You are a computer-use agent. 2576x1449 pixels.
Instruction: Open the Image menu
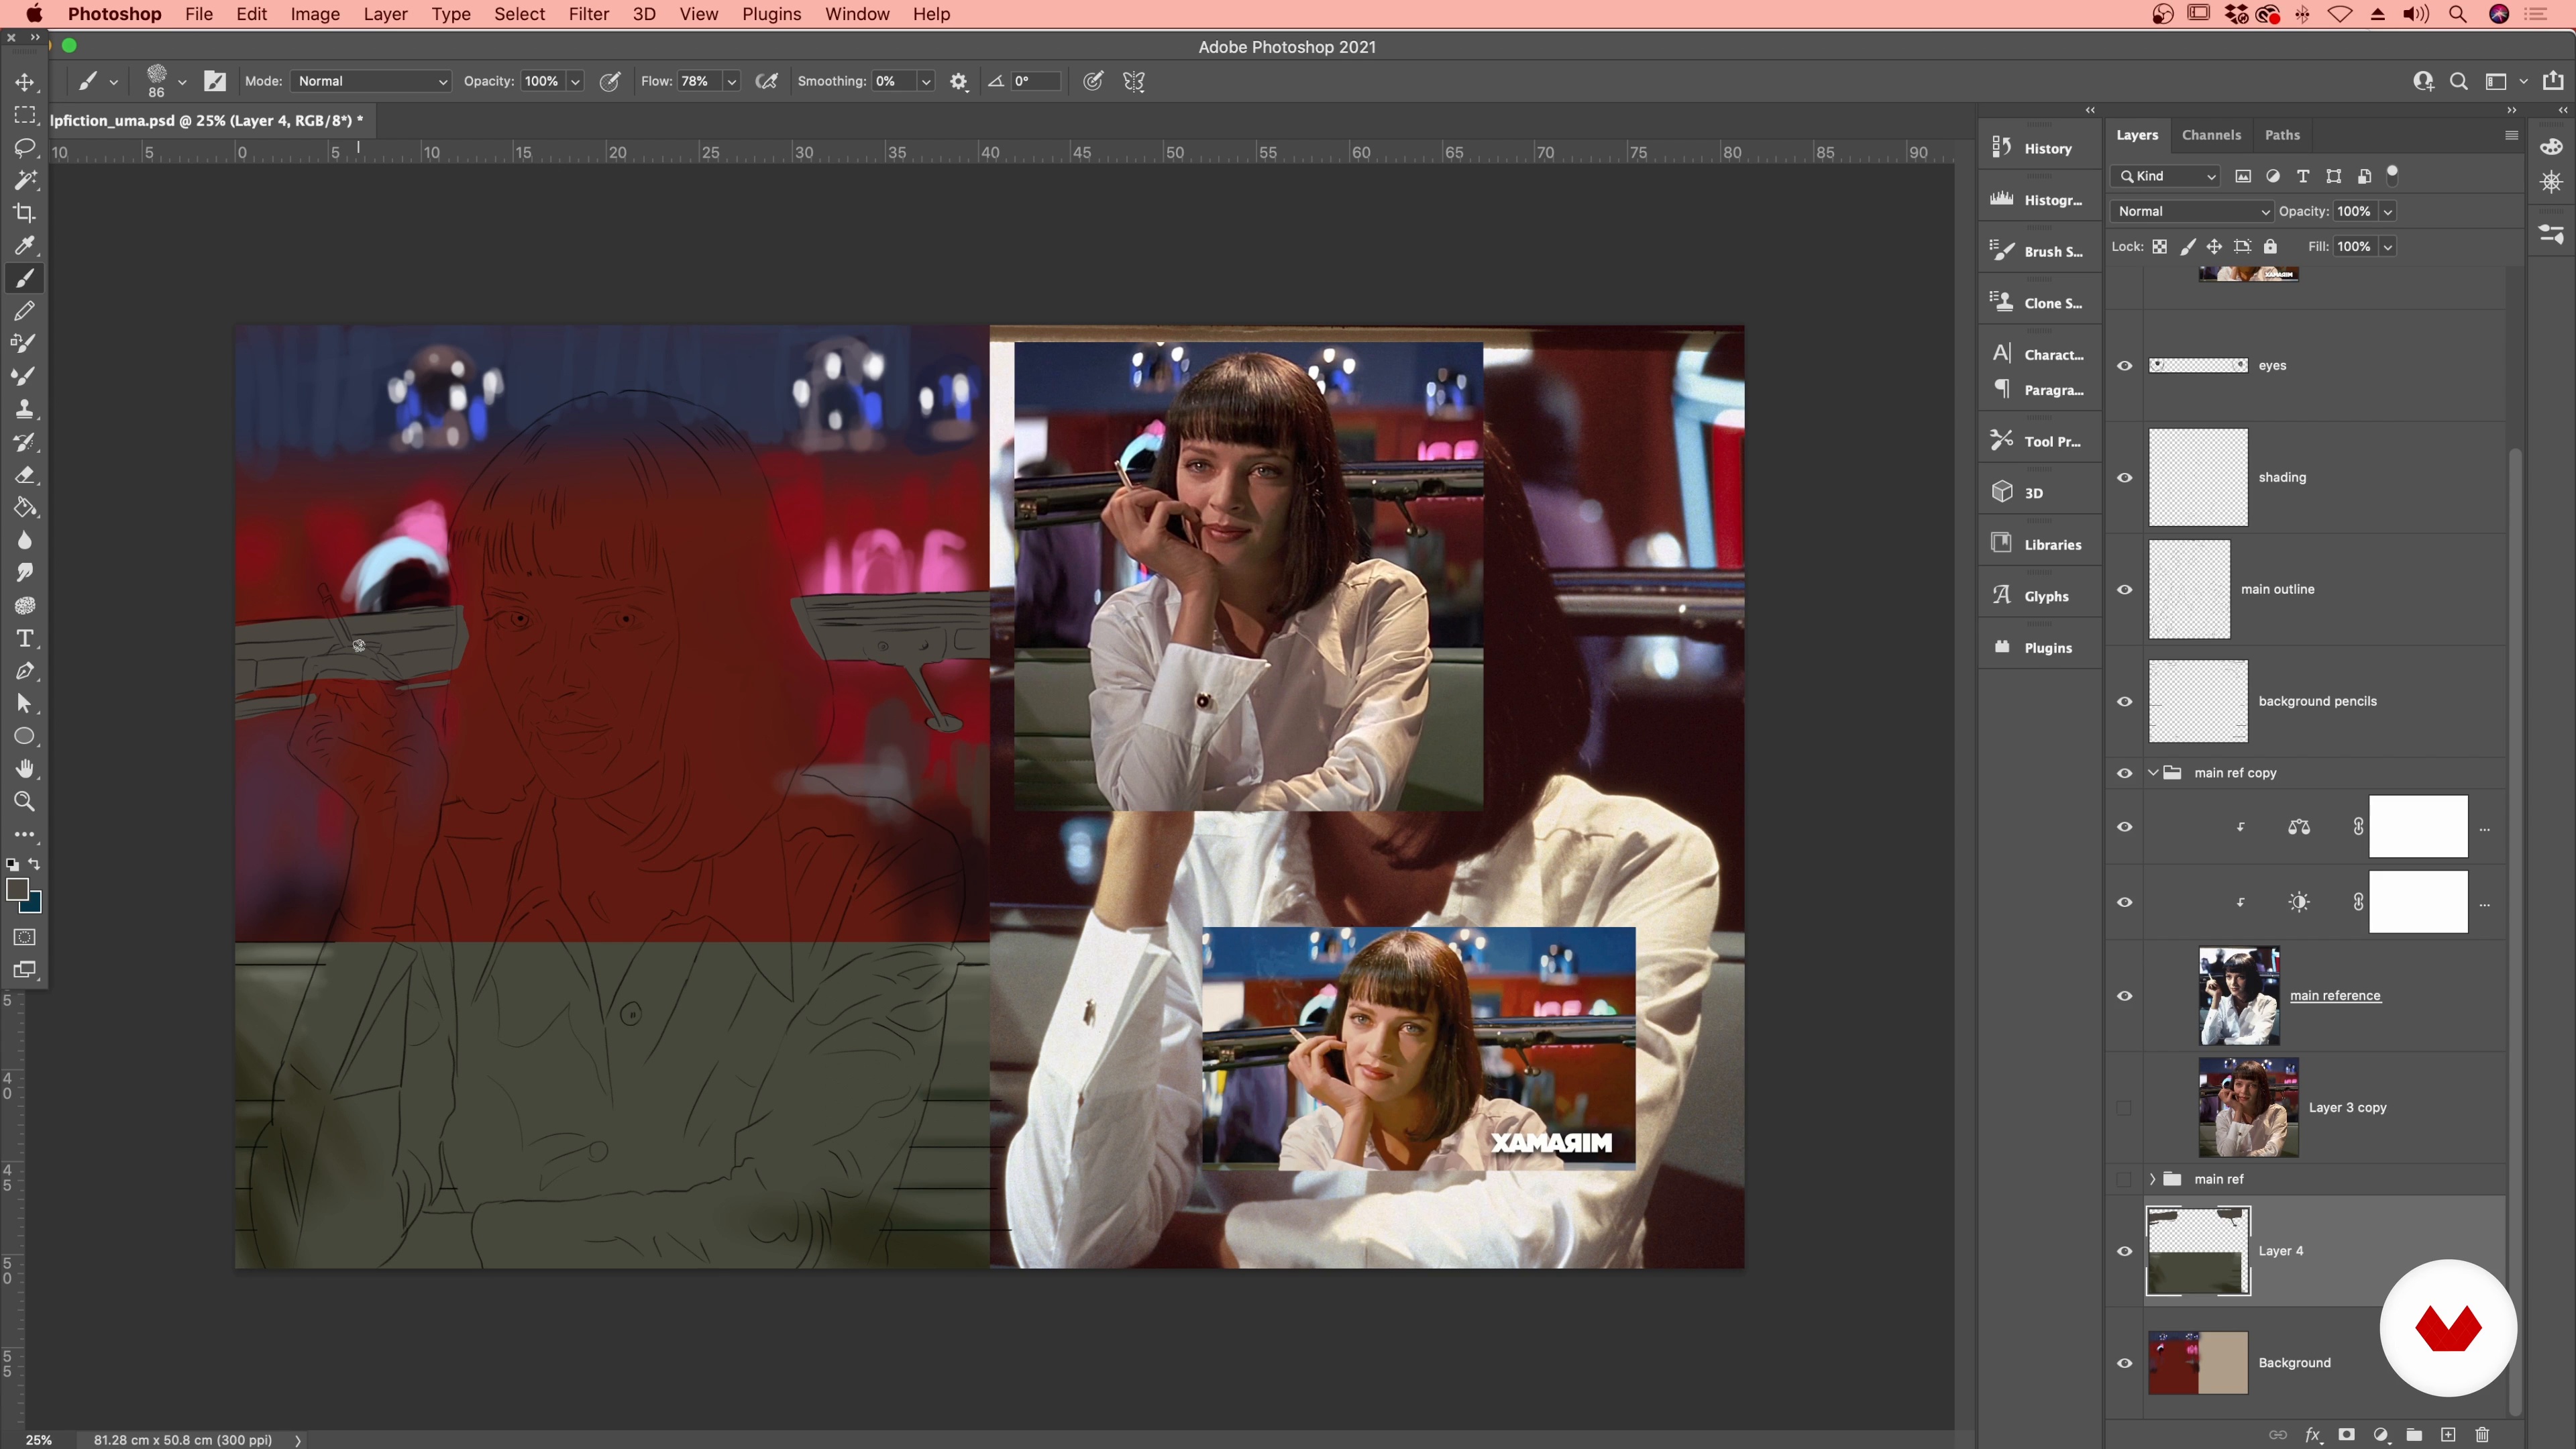point(315,14)
